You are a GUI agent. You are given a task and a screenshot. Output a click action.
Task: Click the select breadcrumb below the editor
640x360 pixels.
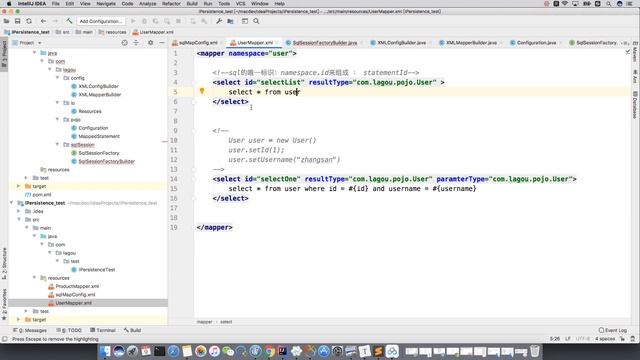pyautogui.click(x=226, y=322)
